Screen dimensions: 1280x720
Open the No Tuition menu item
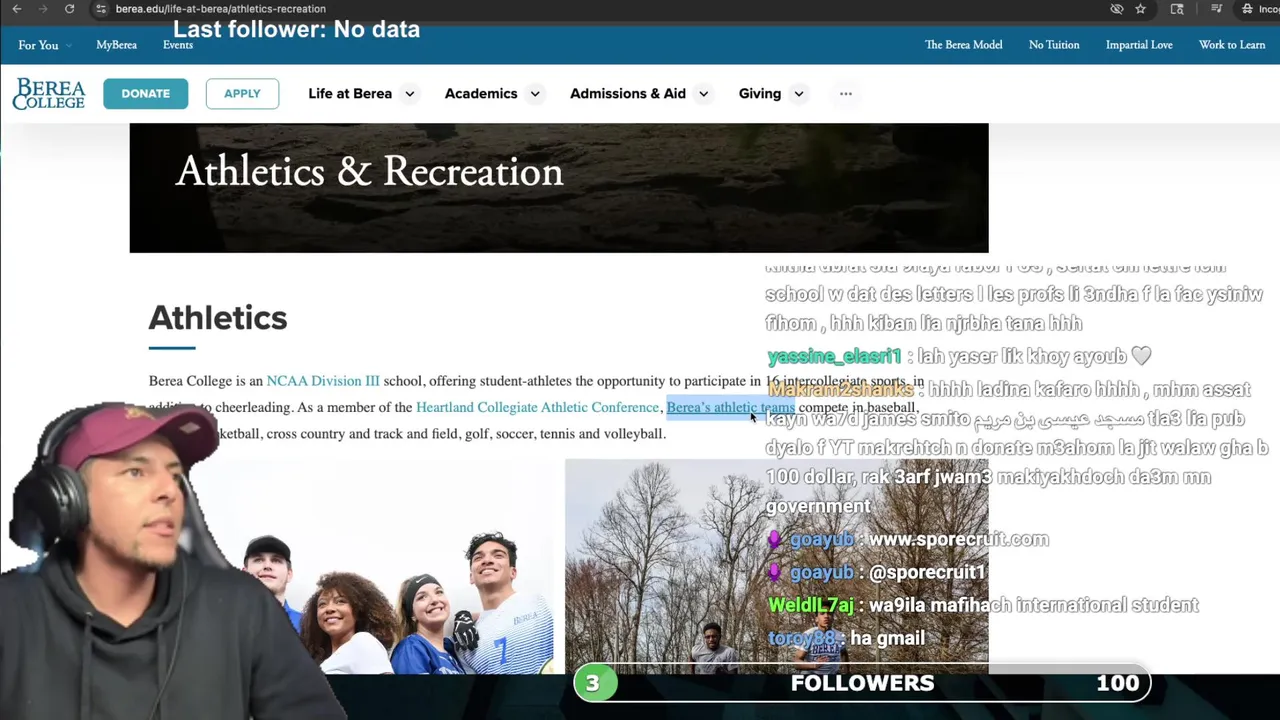coord(1054,45)
